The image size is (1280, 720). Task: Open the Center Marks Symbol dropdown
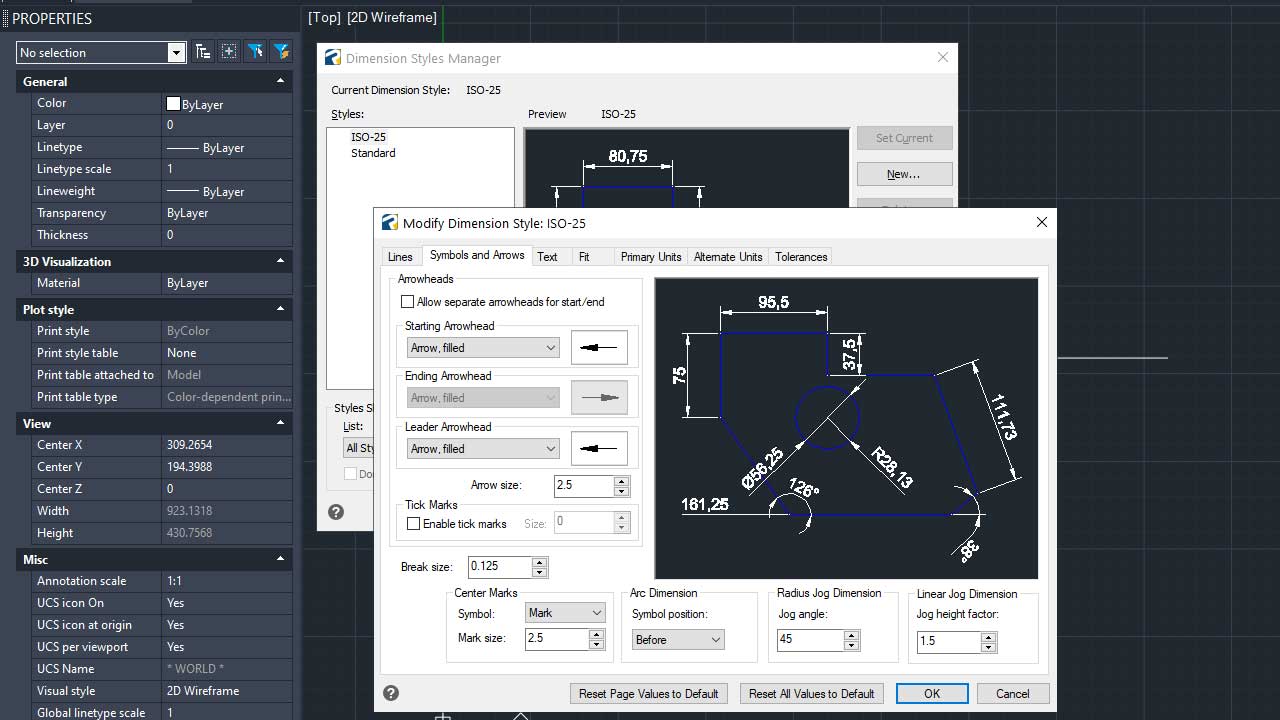tap(565, 613)
